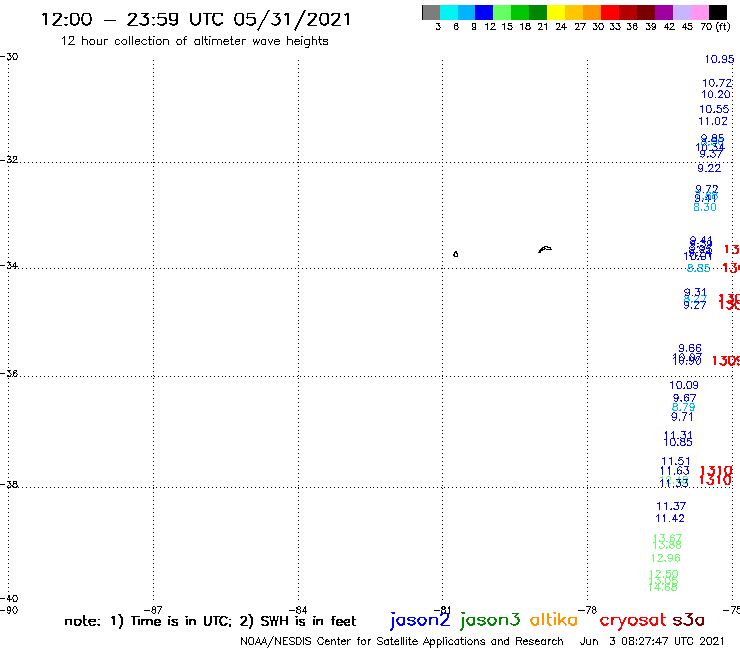Screen dimensions: 740x650
Task: Click the latitude axis label -38
Action: click(x=9, y=484)
